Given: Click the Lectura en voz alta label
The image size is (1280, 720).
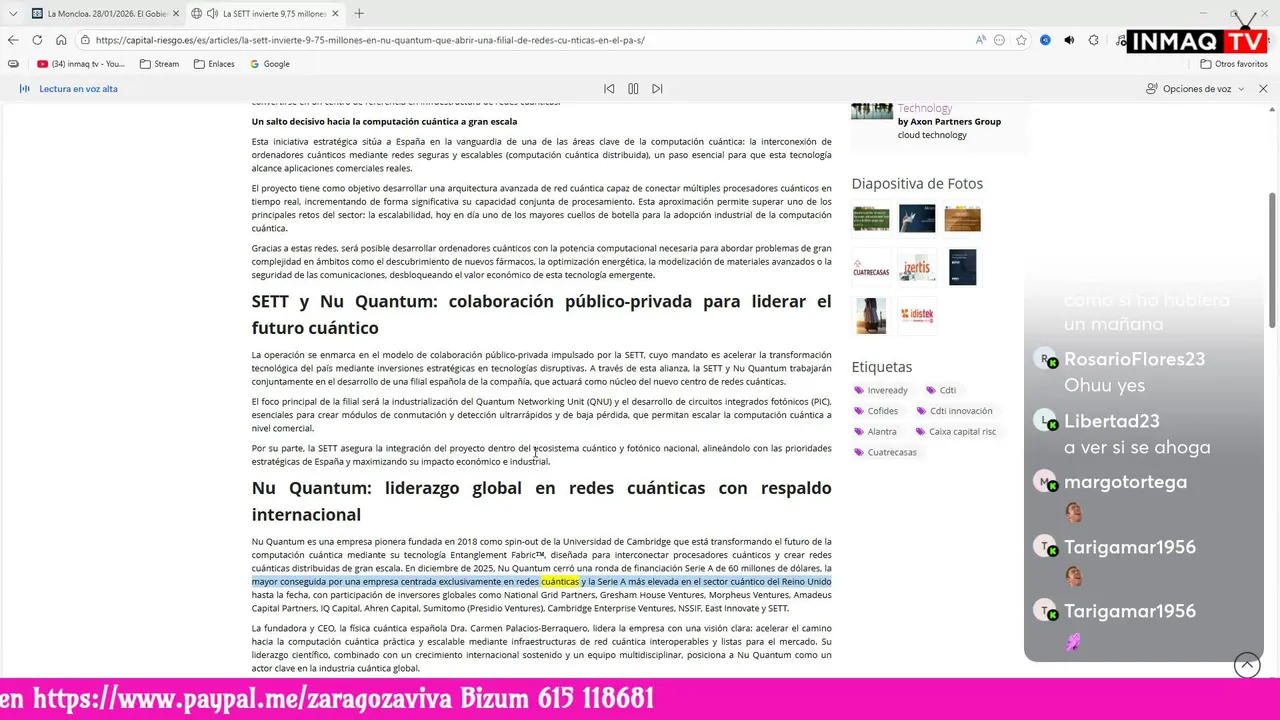Looking at the screenshot, I should 78,89.
